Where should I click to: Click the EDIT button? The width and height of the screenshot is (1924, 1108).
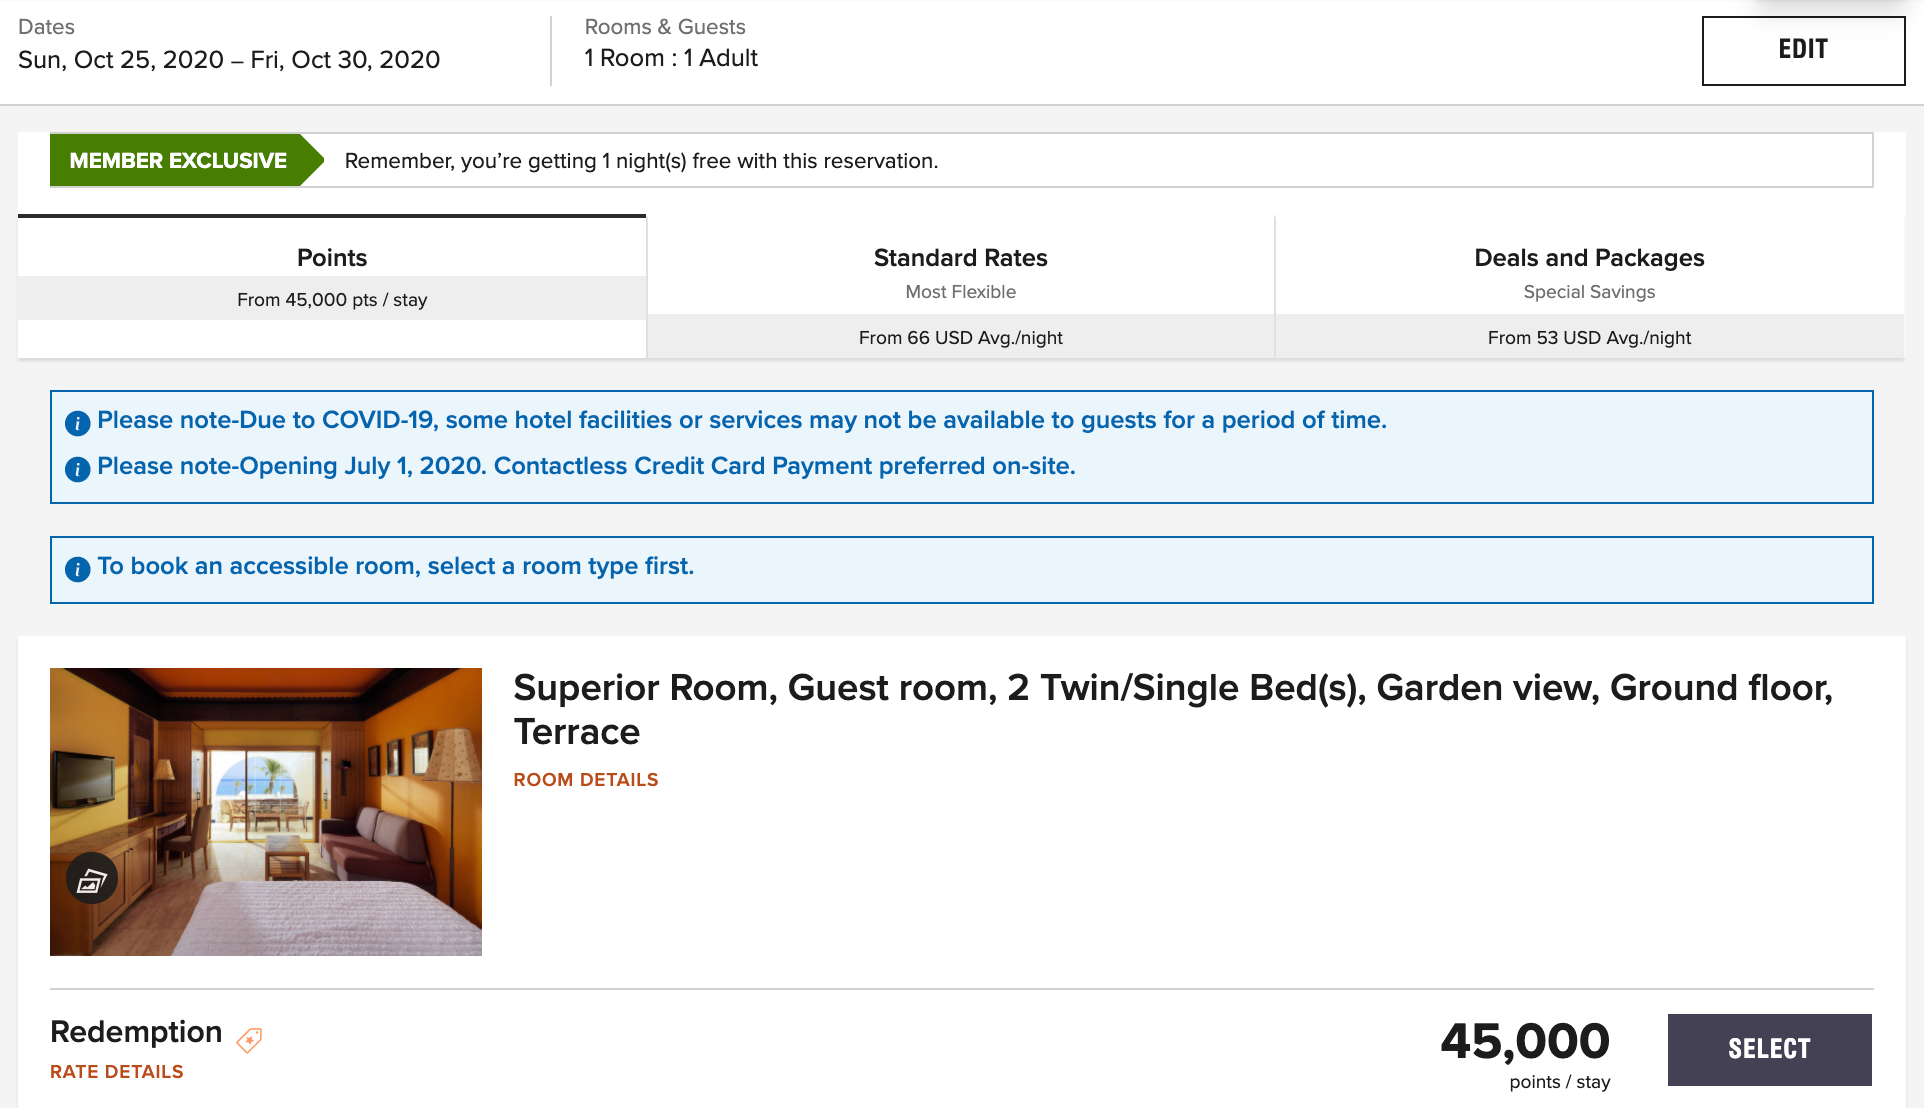tap(1803, 50)
